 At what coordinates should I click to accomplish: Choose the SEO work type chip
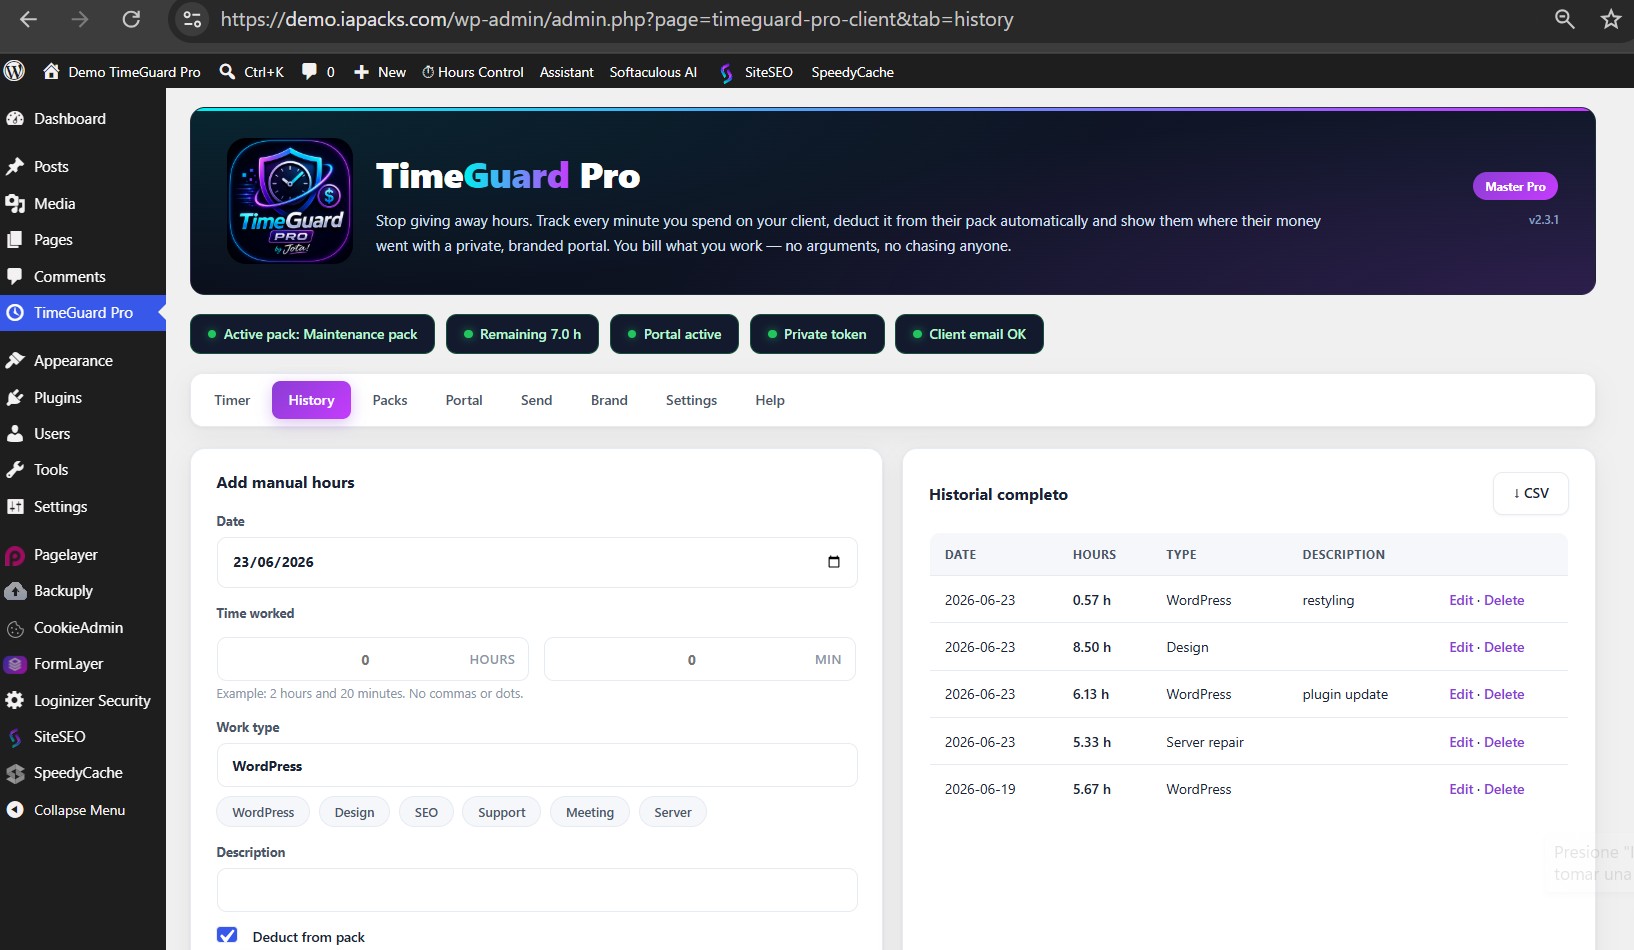click(x=426, y=812)
